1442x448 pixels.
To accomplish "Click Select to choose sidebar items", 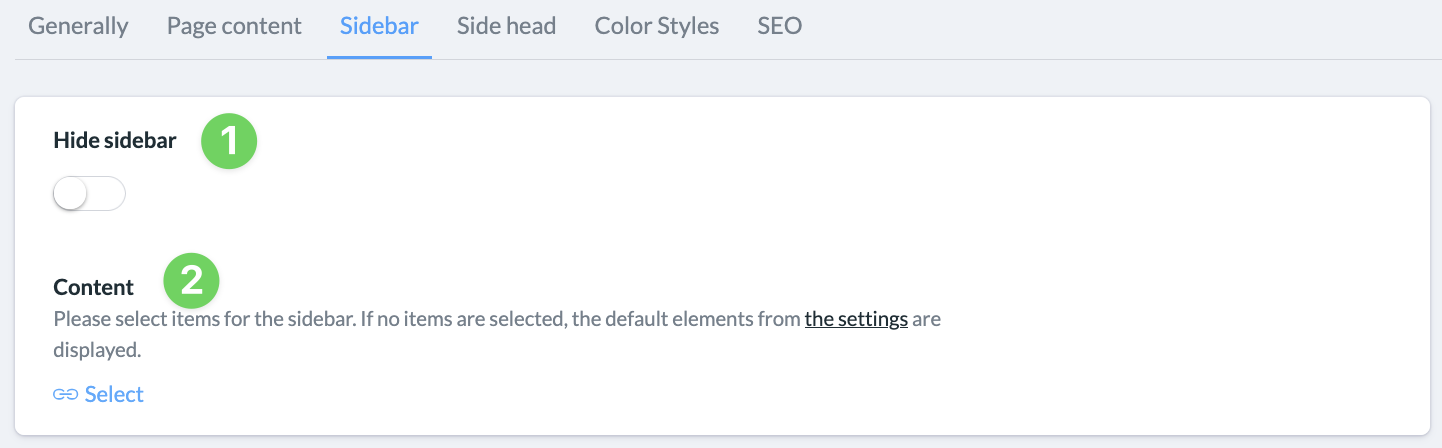I will click(x=114, y=394).
